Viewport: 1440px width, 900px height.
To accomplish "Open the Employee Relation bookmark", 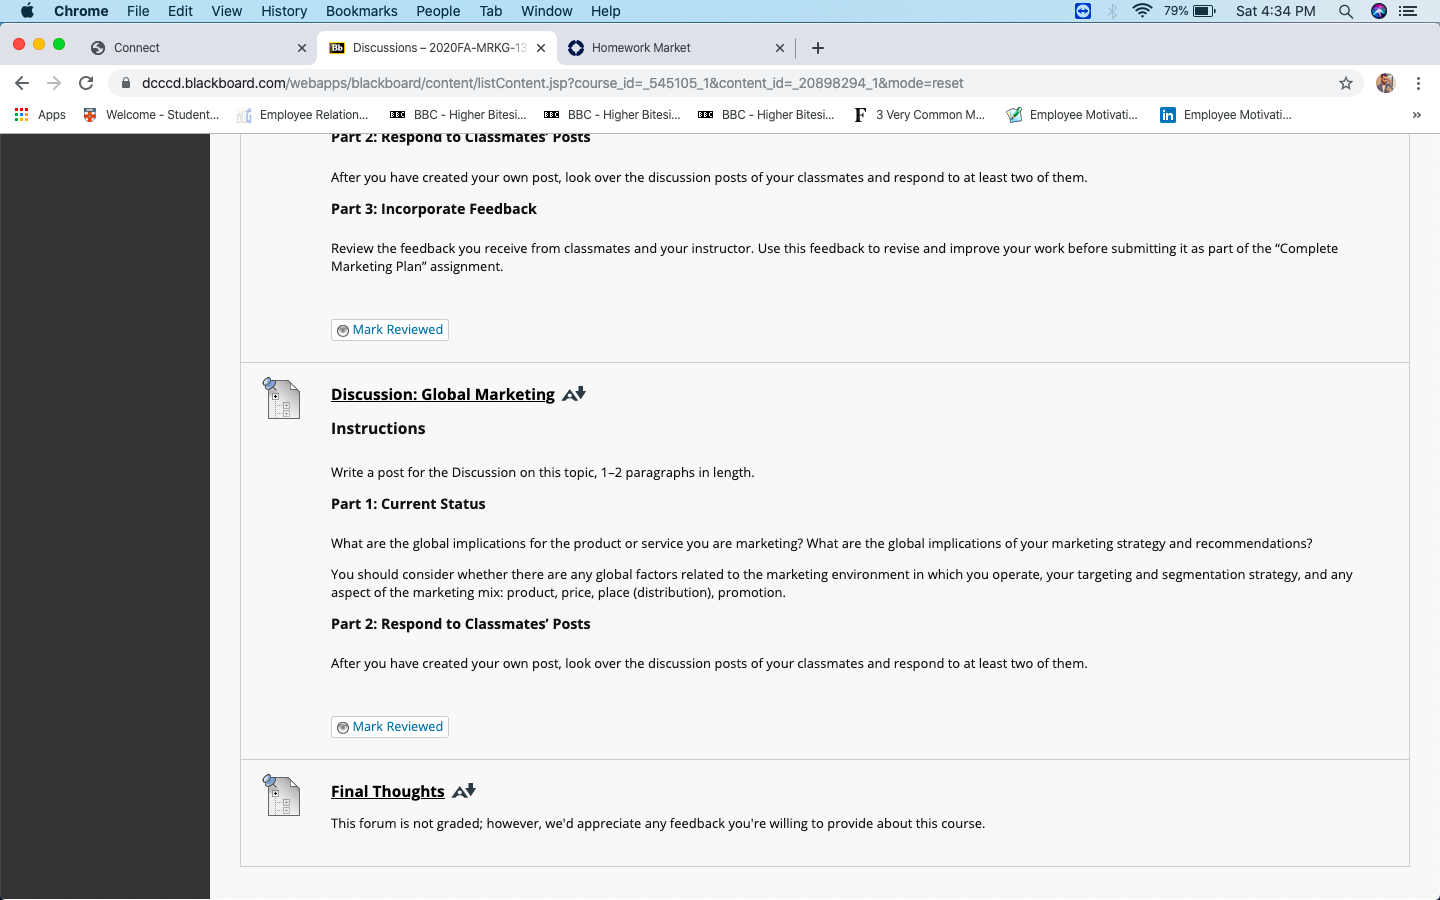I will pos(302,115).
